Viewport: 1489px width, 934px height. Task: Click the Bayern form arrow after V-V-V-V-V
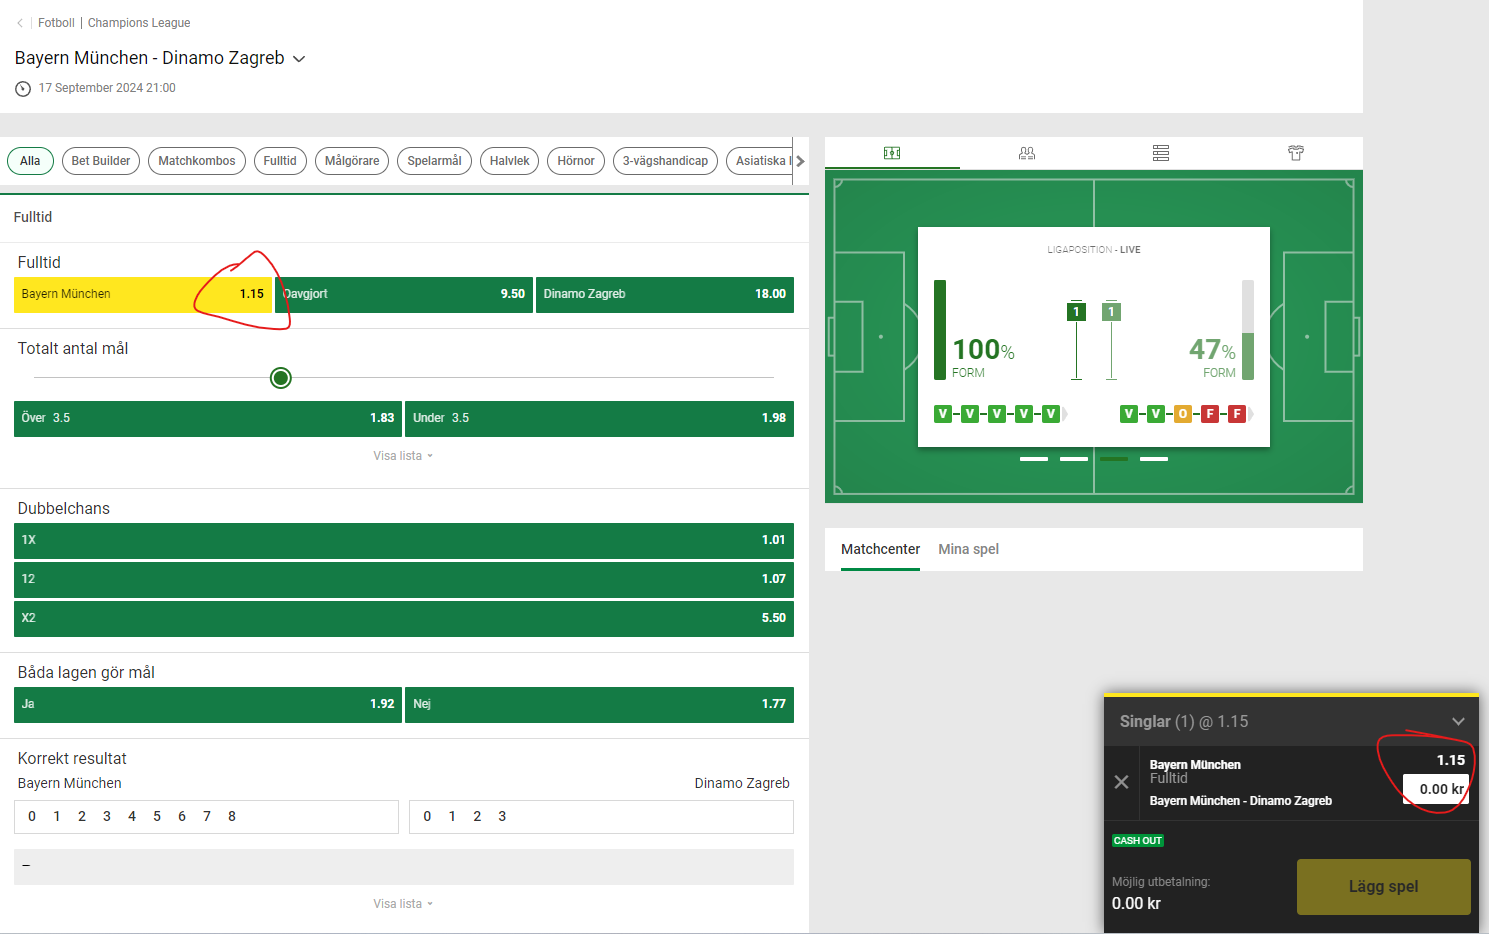(1065, 414)
